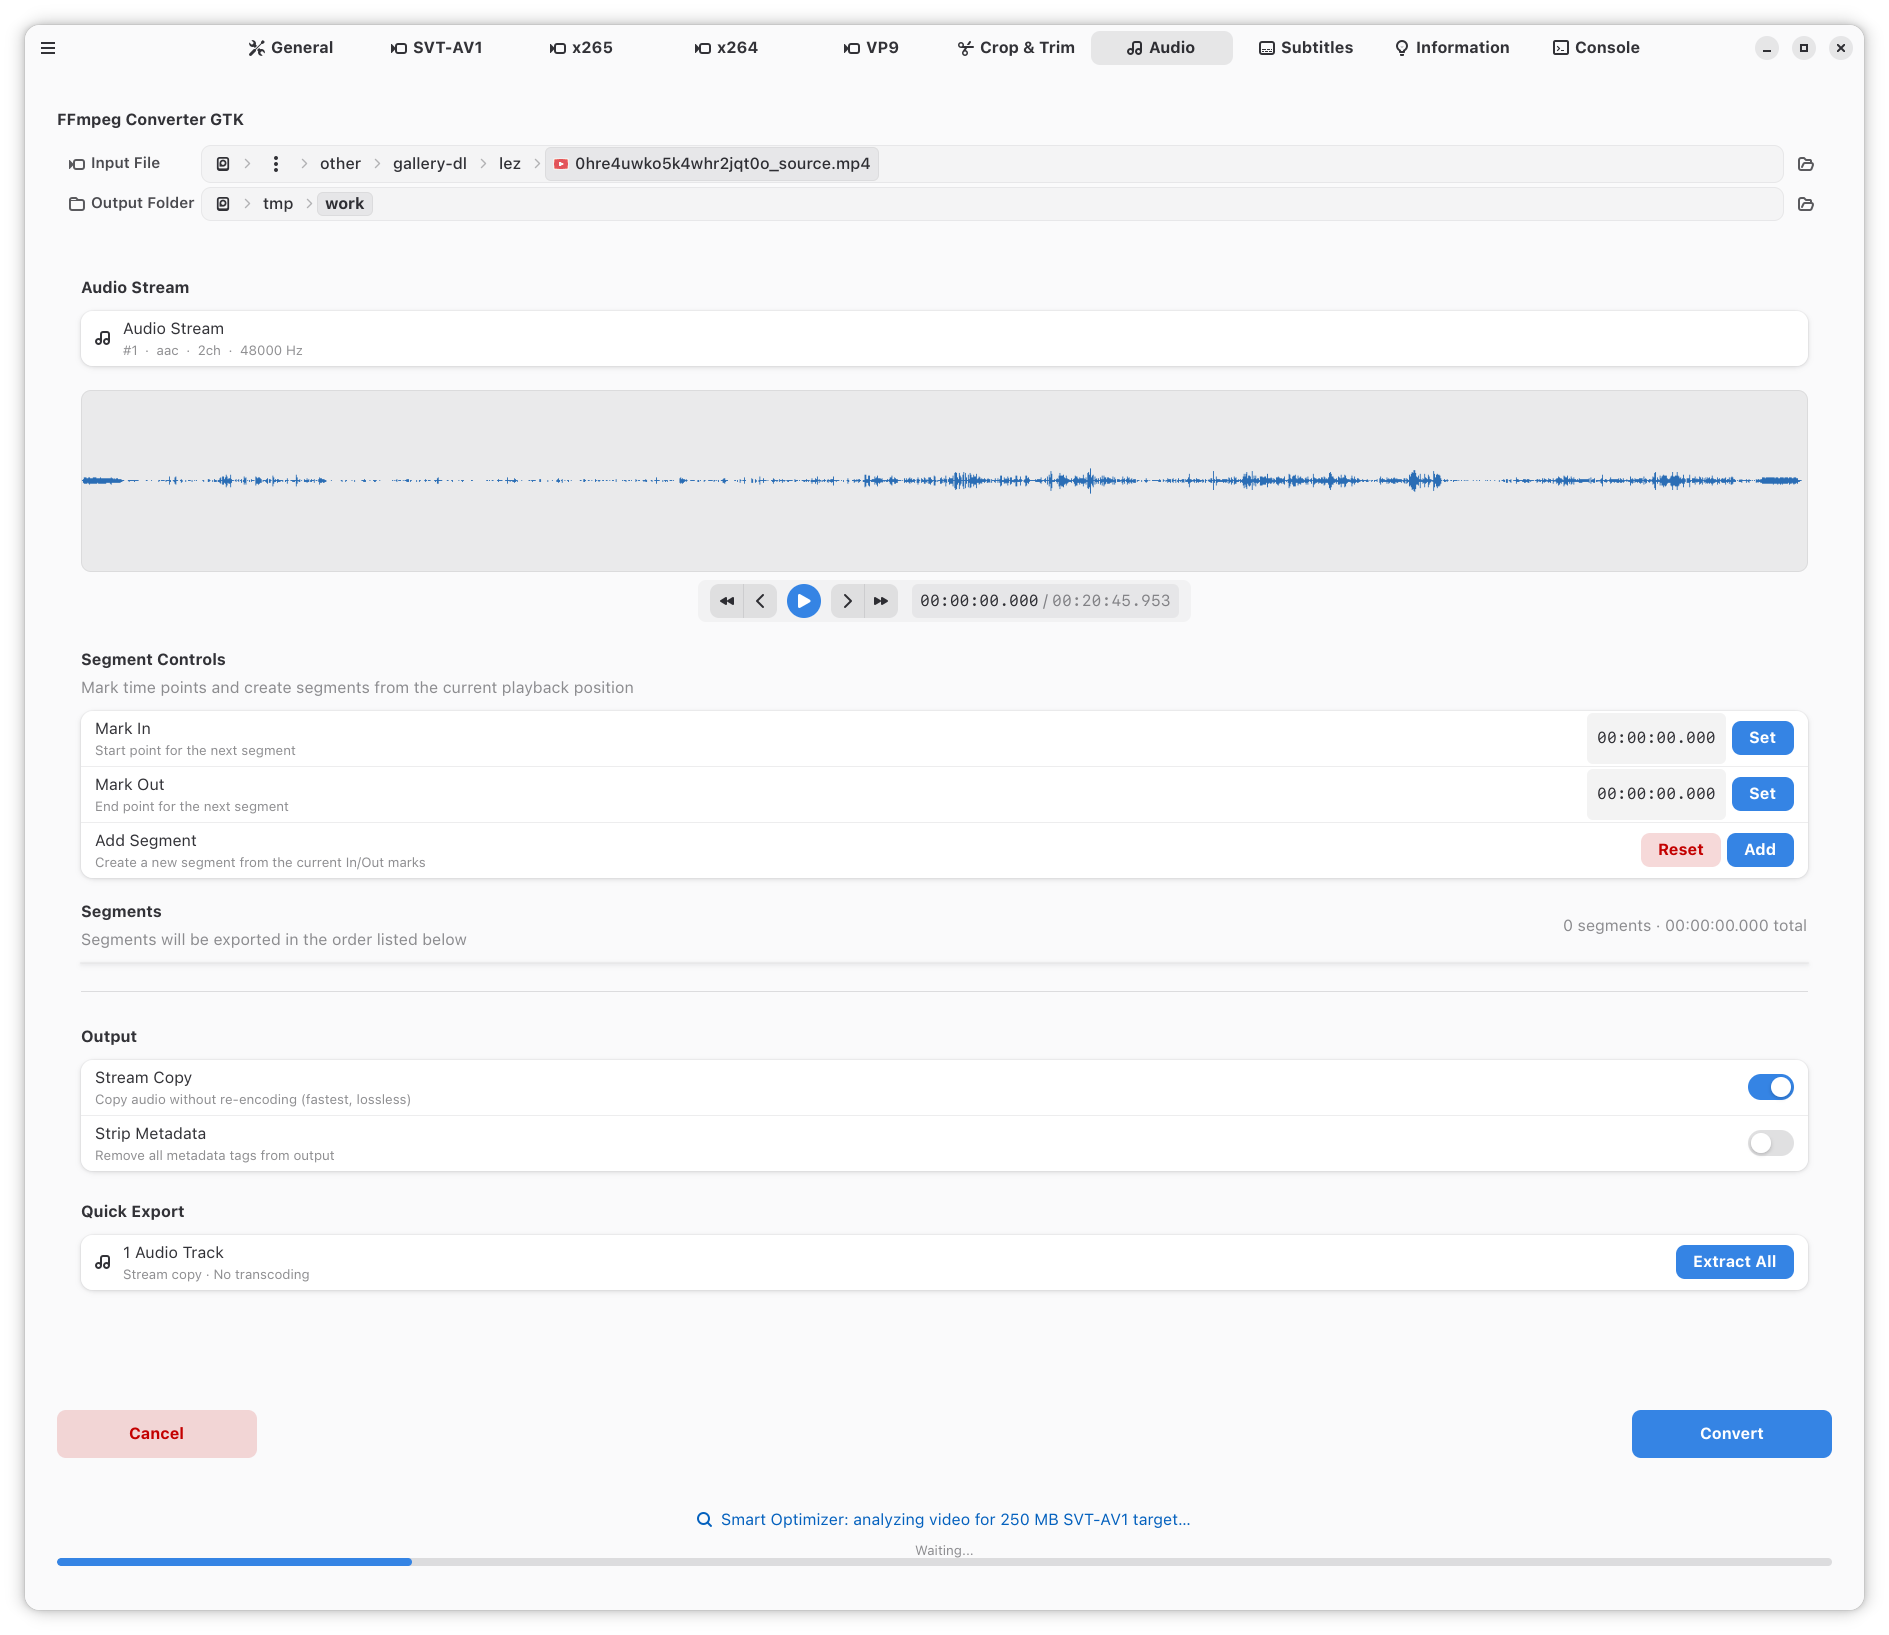This screenshot has height=1635, width=1889.
Task: Select 'tmp' in output folder path
Action: (x=278, y=204)
